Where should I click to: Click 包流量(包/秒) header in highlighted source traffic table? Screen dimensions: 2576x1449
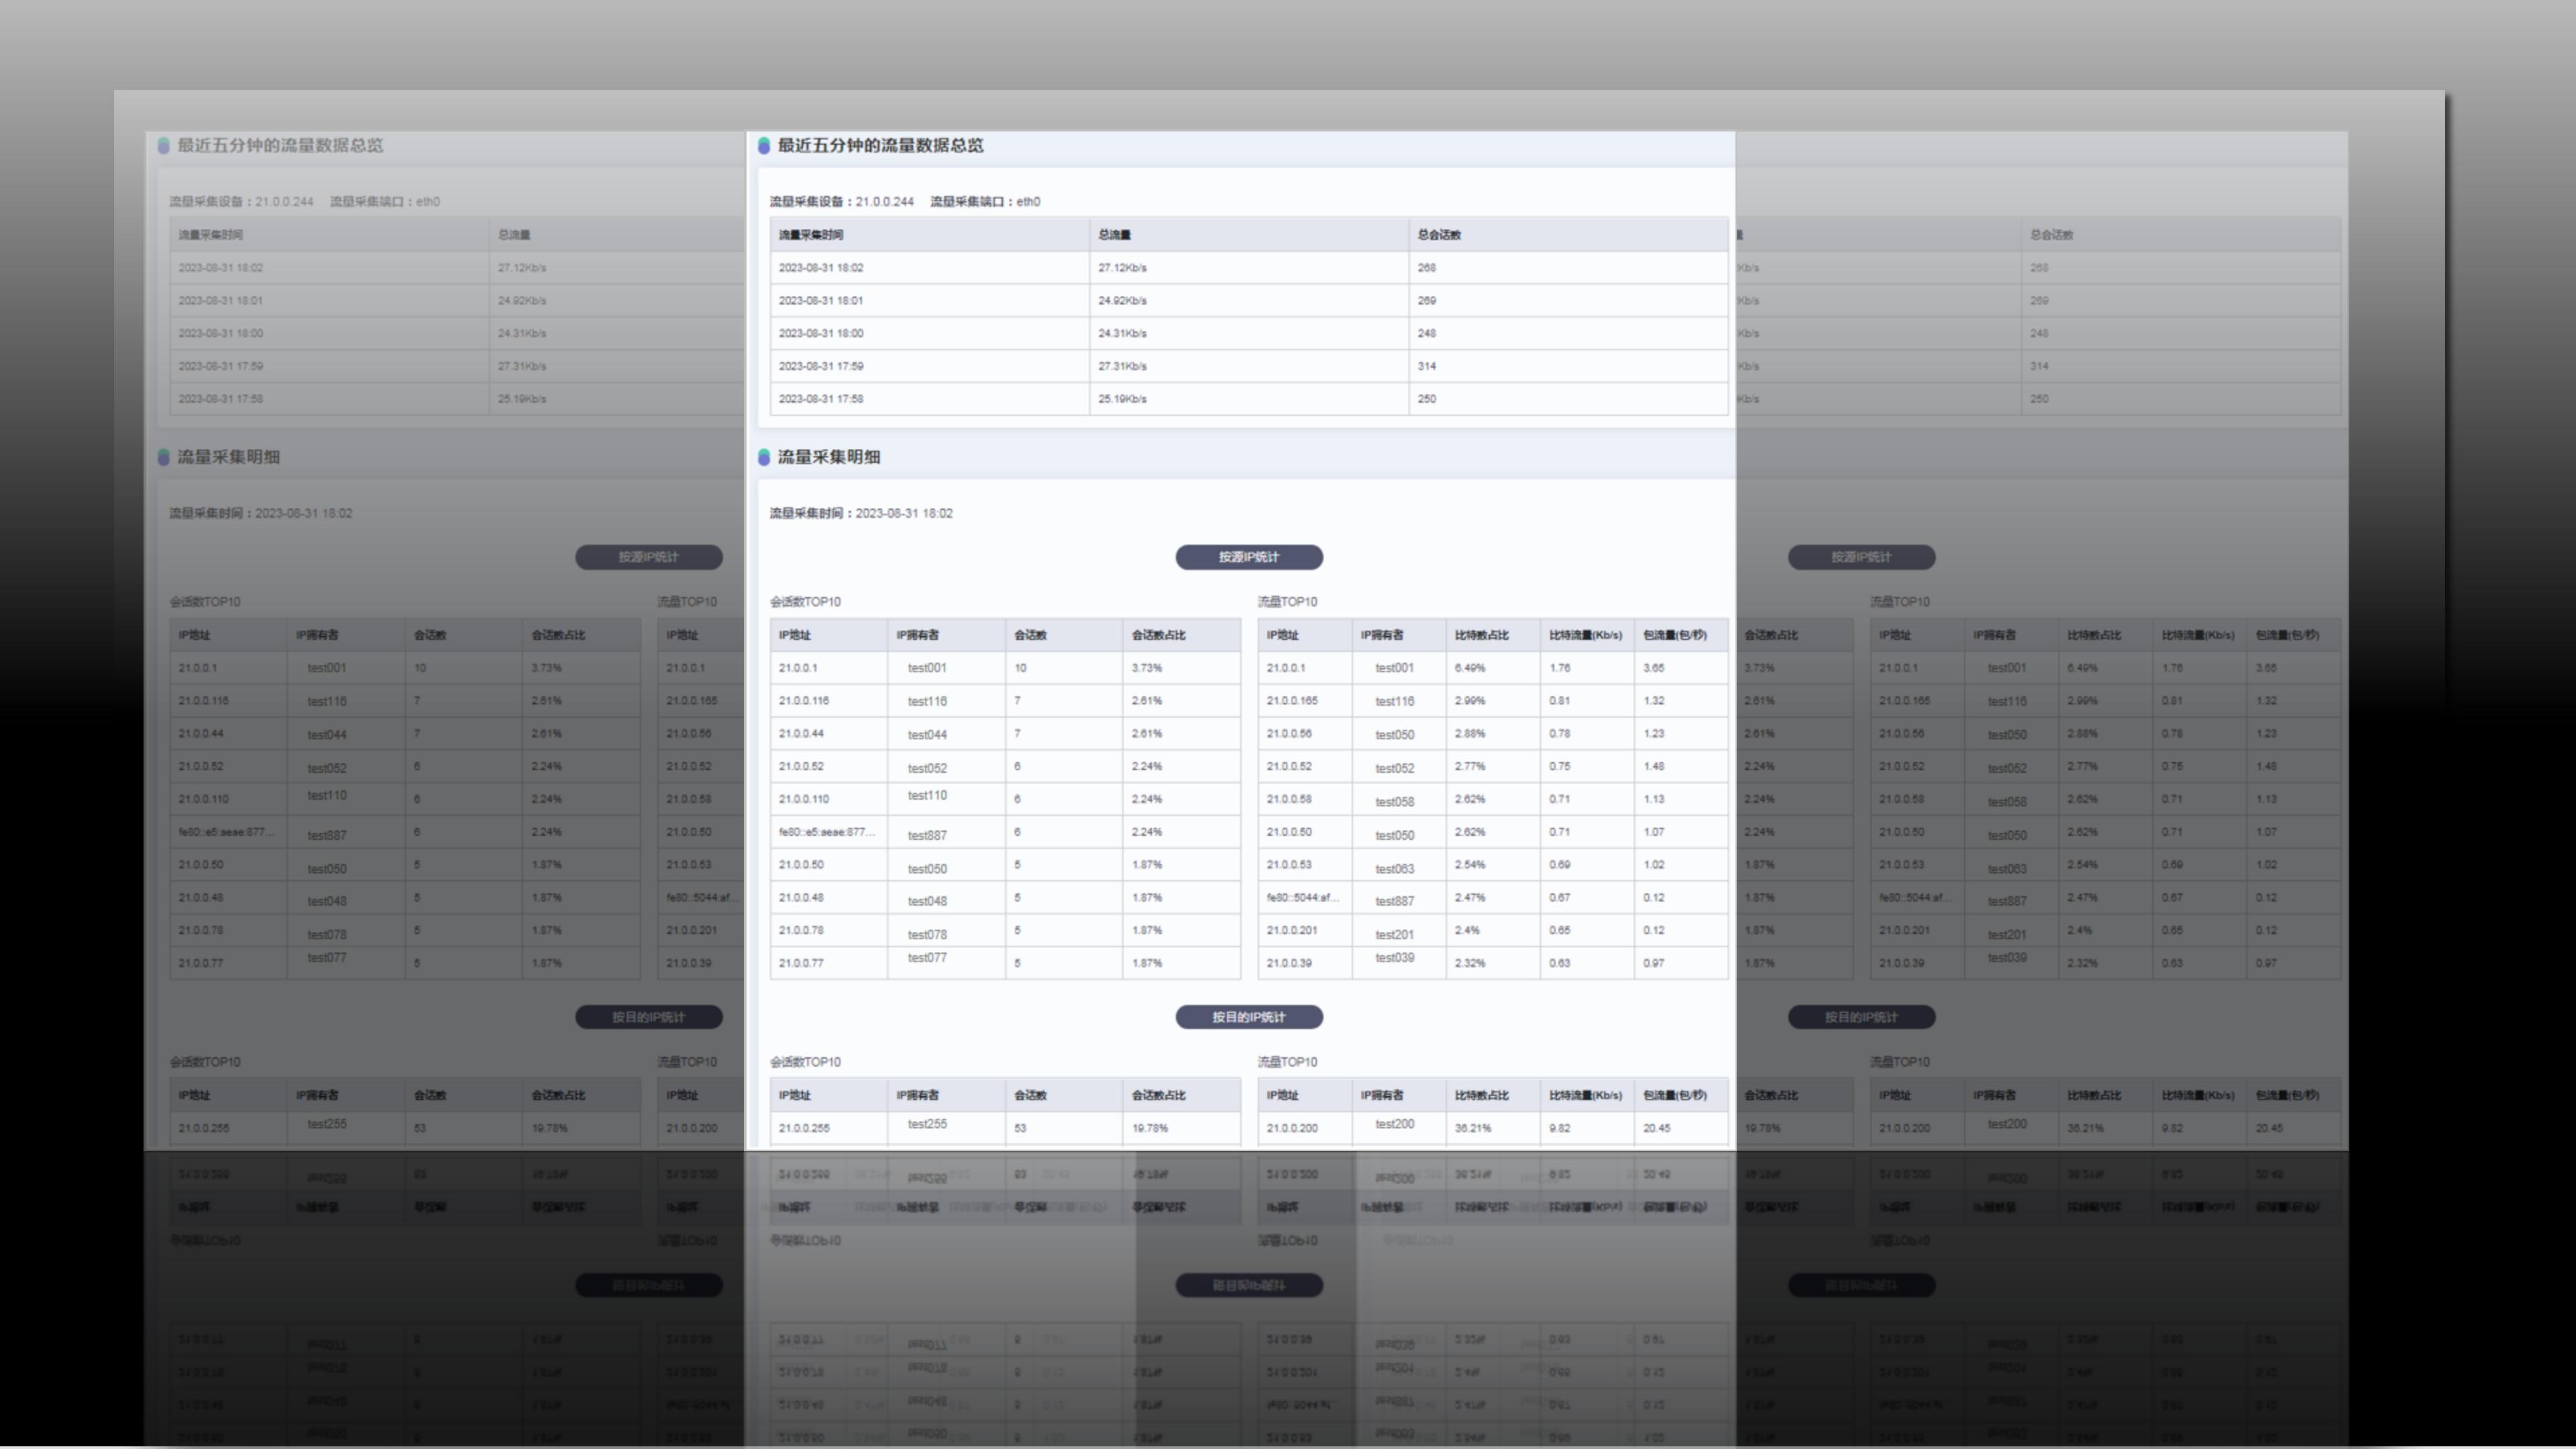pos(1675,635)
